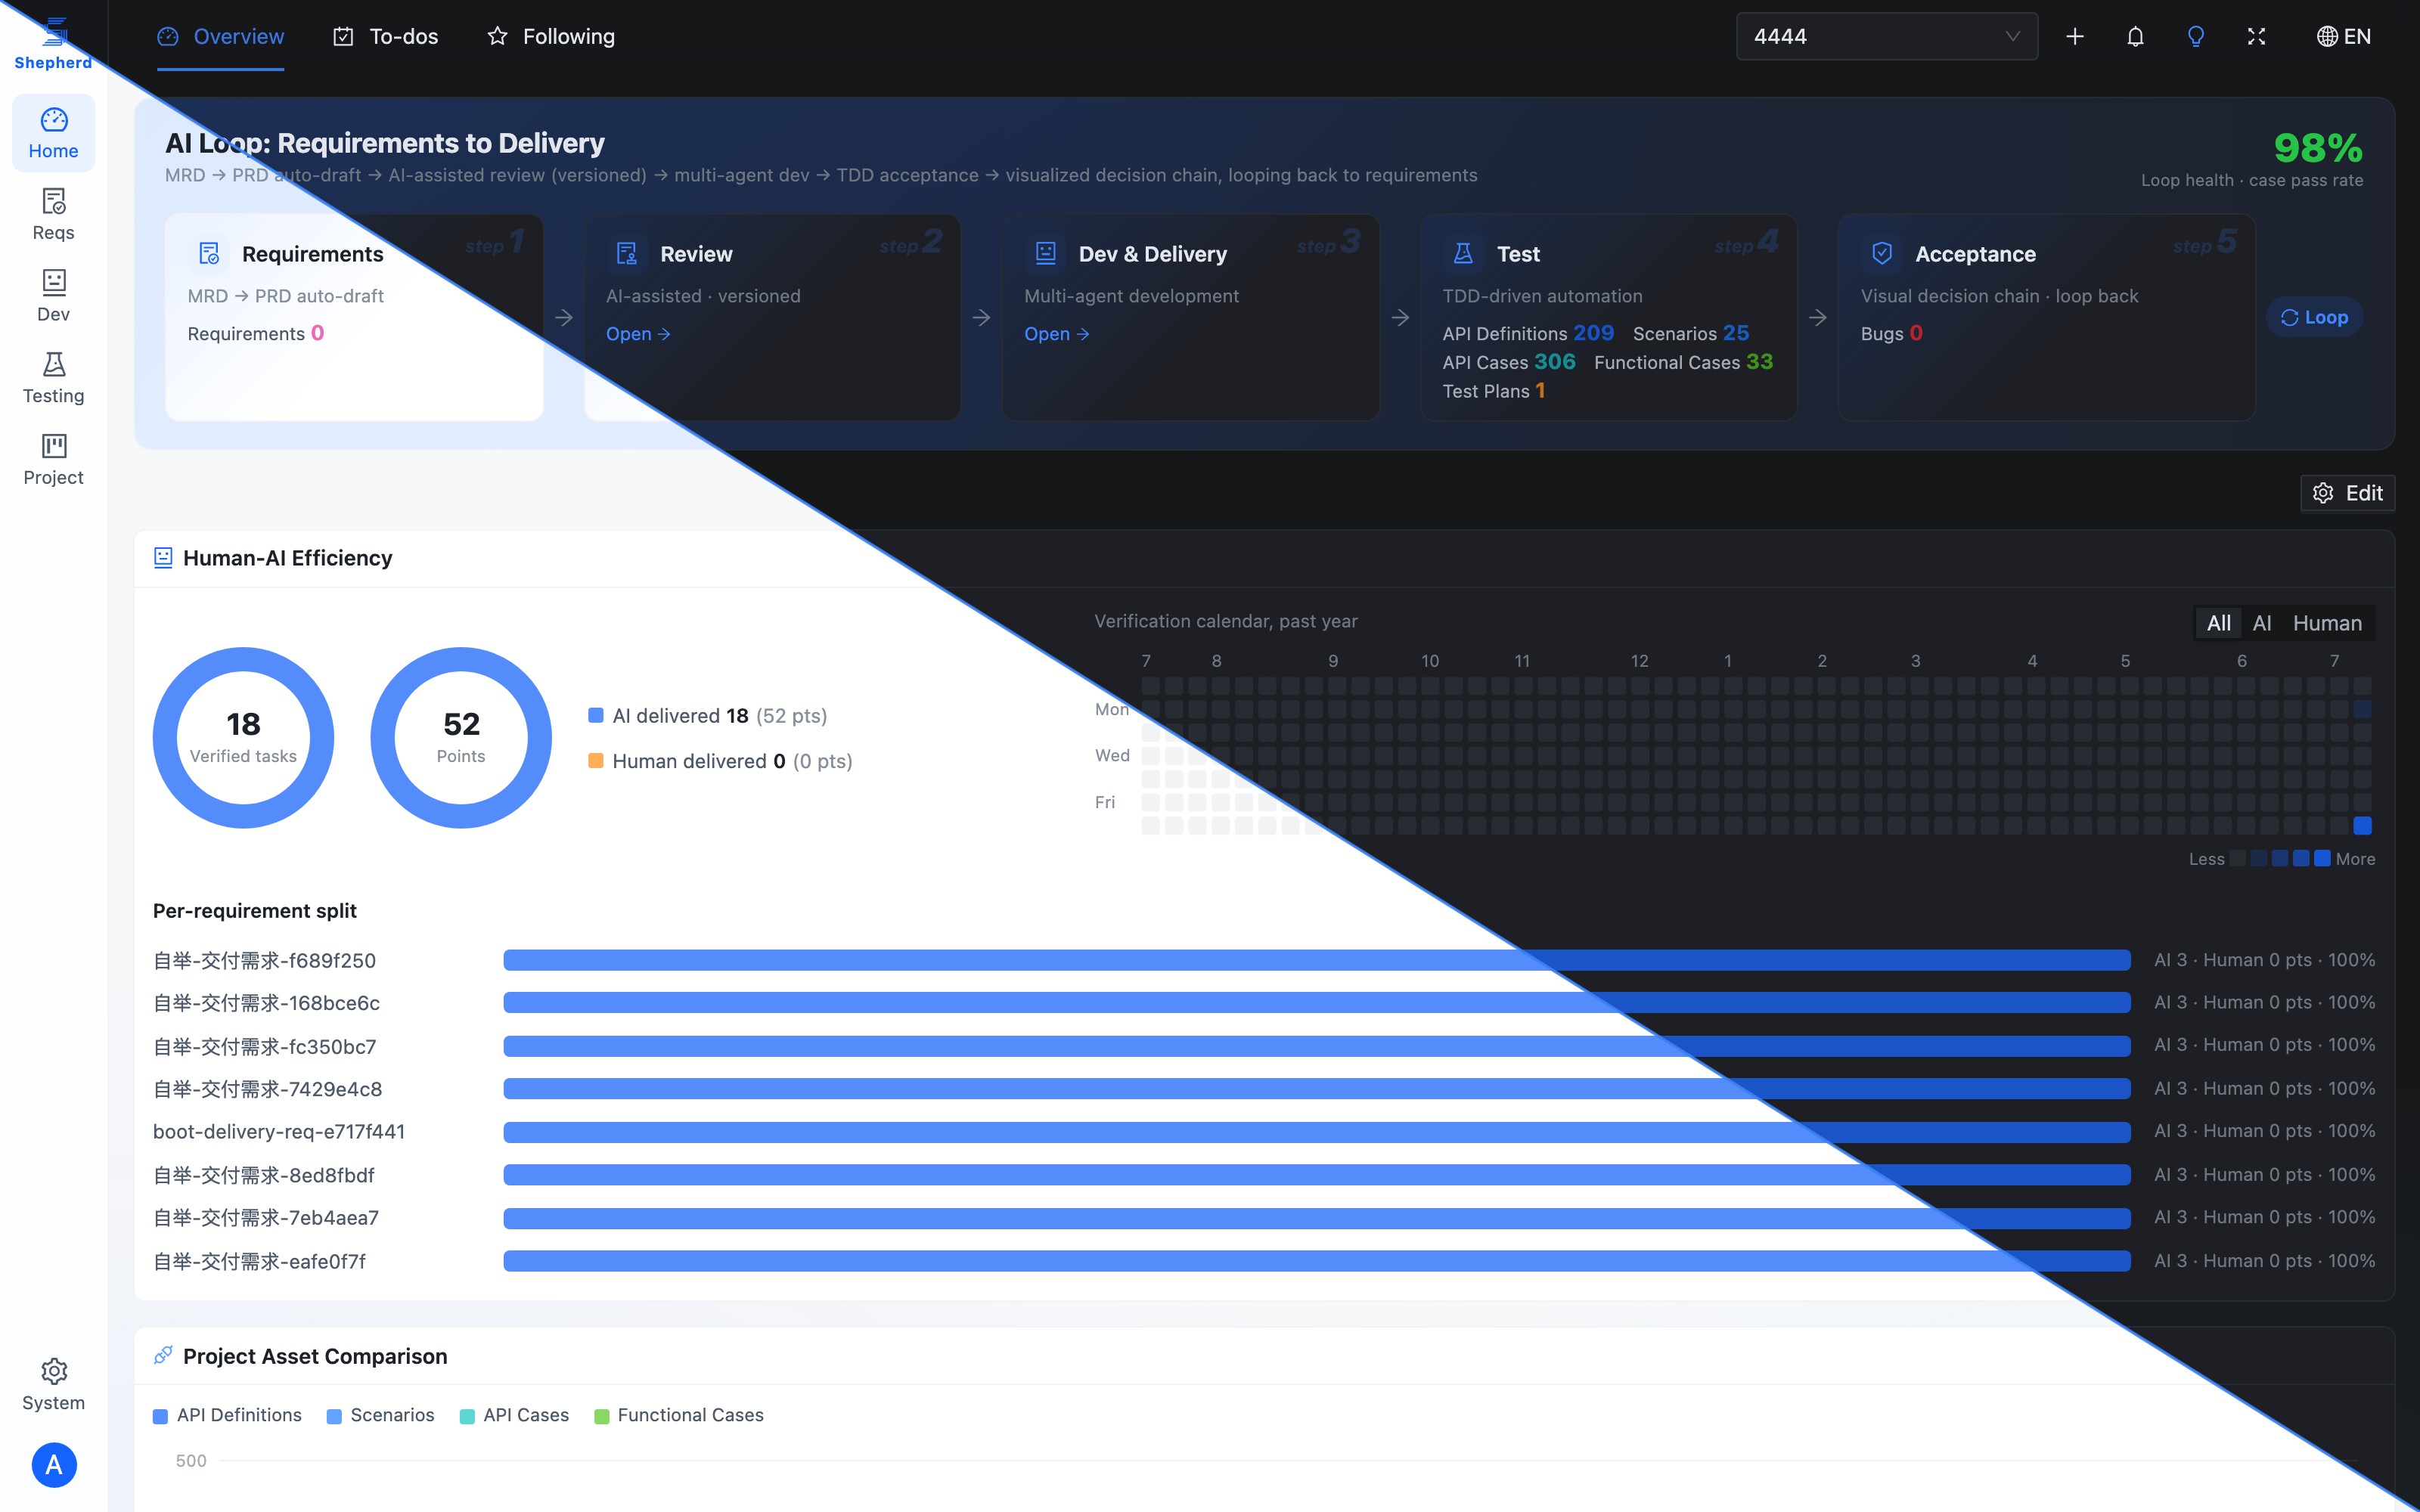2420x1512 pixels.
Task: Click the 98% loop health value
Action: click(x=2318, y=148)
